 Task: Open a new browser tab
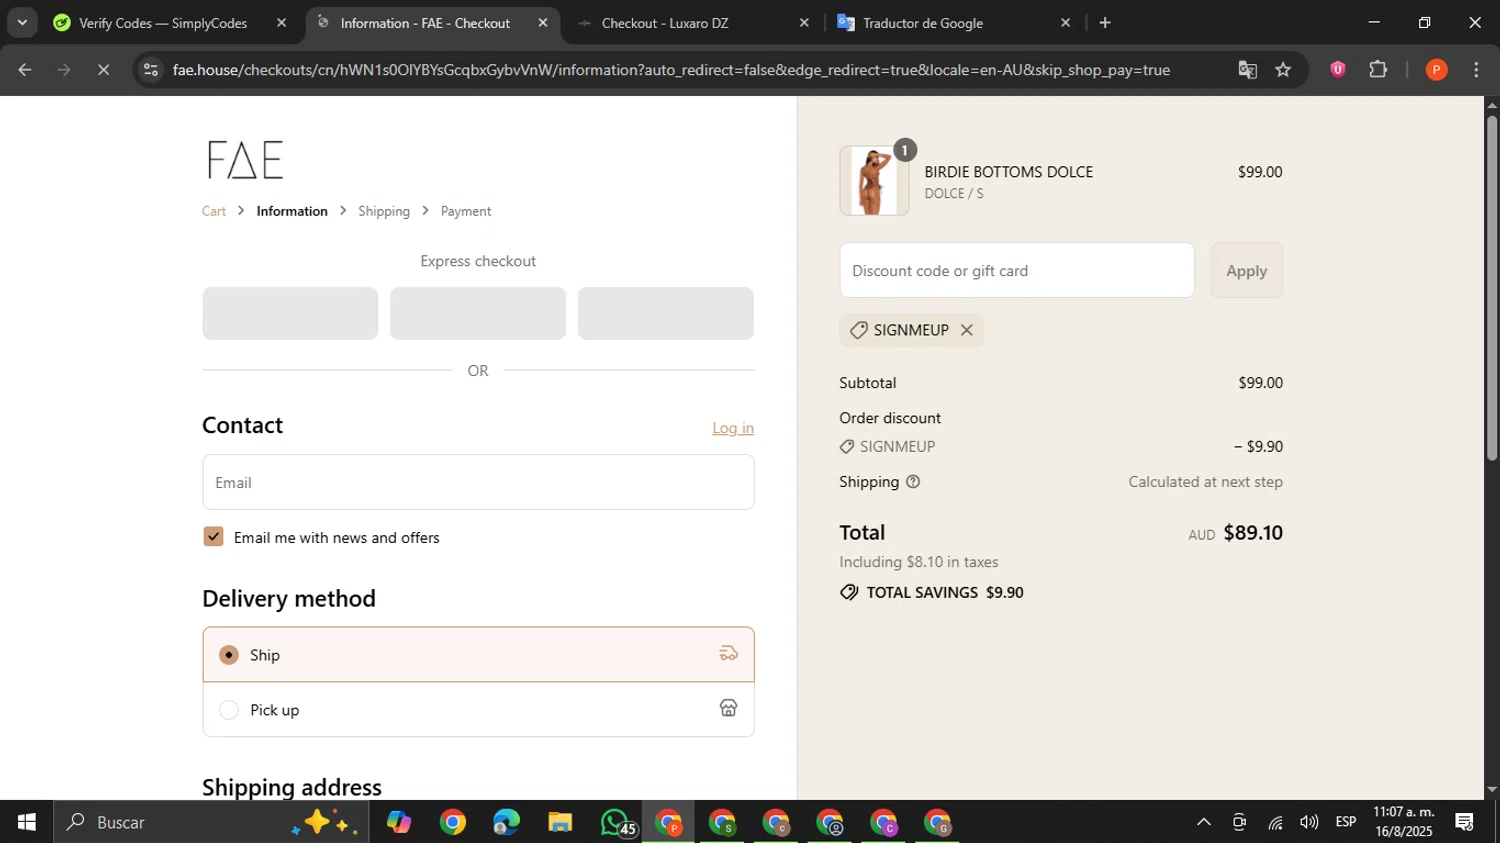[x=1105, y=23]
